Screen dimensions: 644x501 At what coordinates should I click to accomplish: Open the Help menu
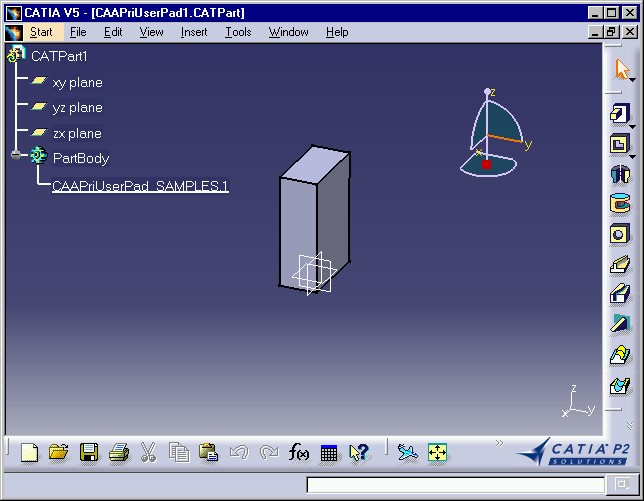[x=337, y=32]
